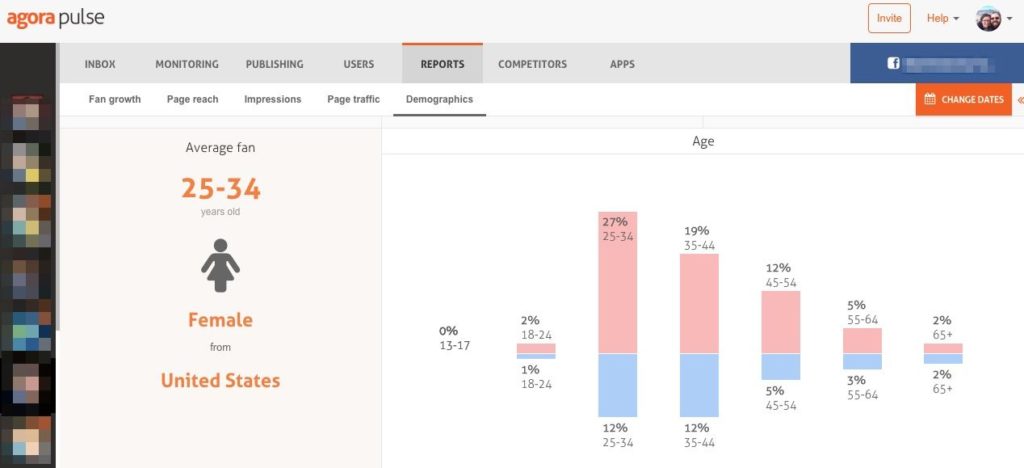Select the blurred Facebook page name
The width and height of the screenshot is (1024, 468).
(x=948, y=64)
